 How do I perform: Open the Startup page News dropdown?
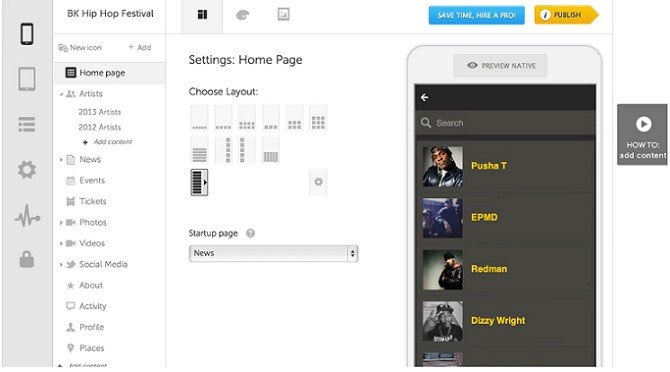tap(273, 253)
